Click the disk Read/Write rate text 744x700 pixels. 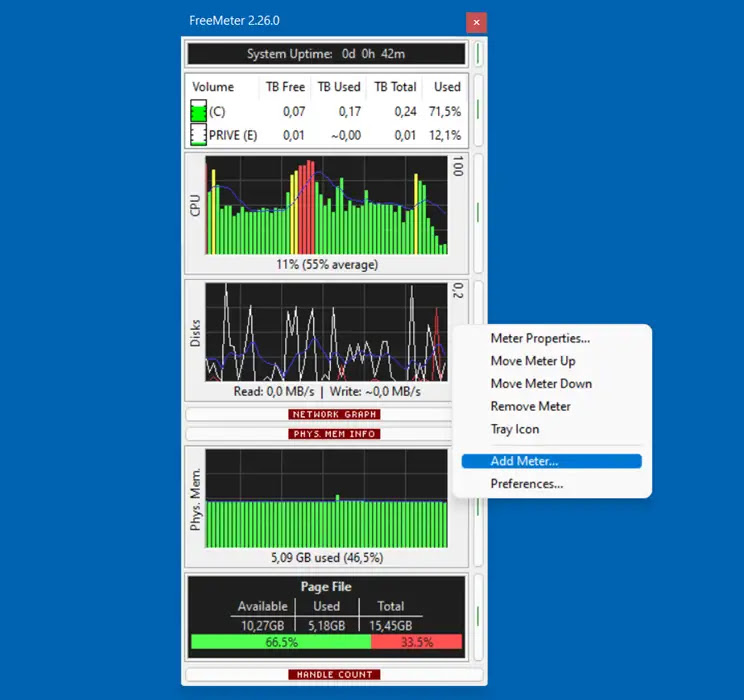coord(327,392)
